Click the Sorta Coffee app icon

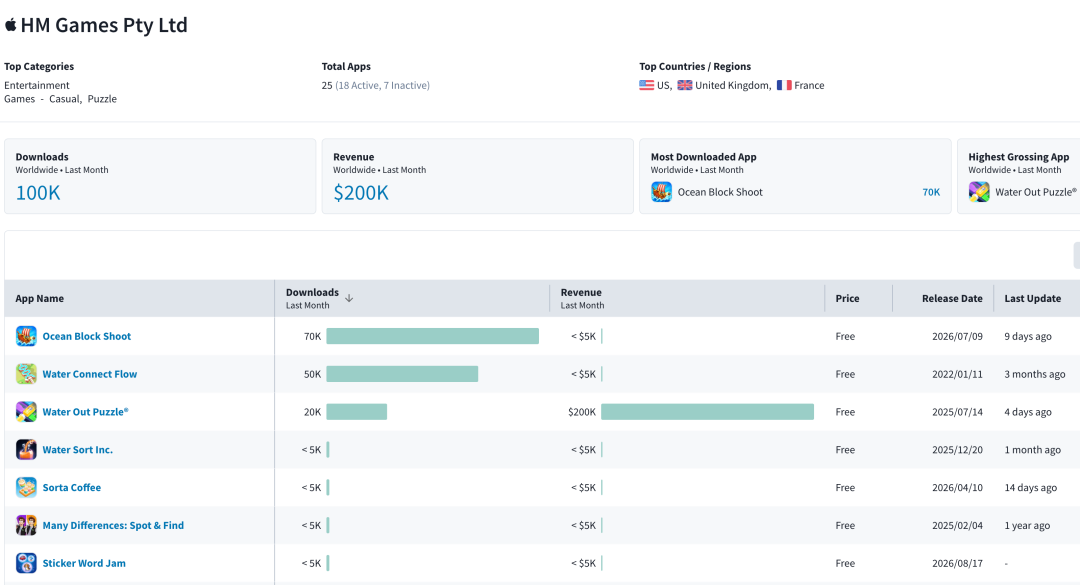click(26, 488)
